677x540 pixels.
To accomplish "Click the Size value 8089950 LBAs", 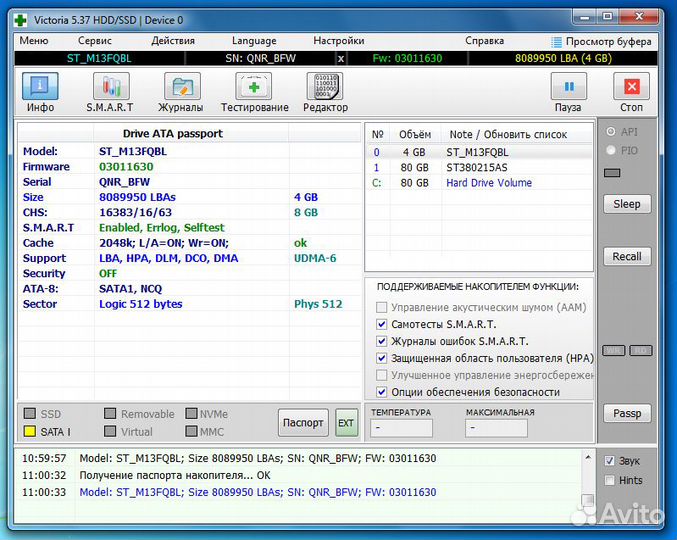I will pos(137,197).
